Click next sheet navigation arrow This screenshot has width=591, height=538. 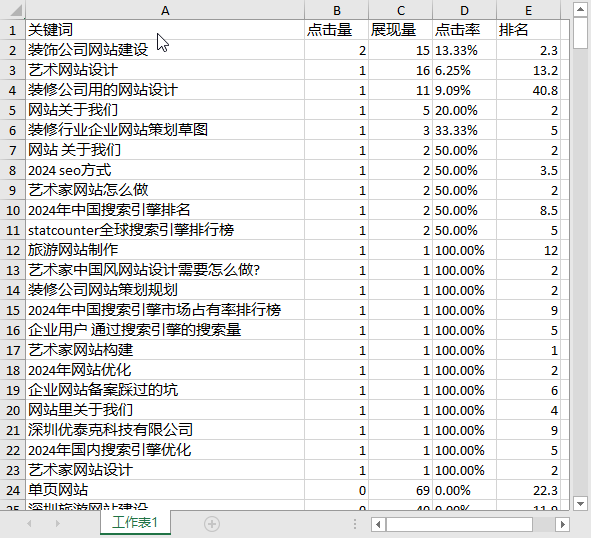pos(57,524)
